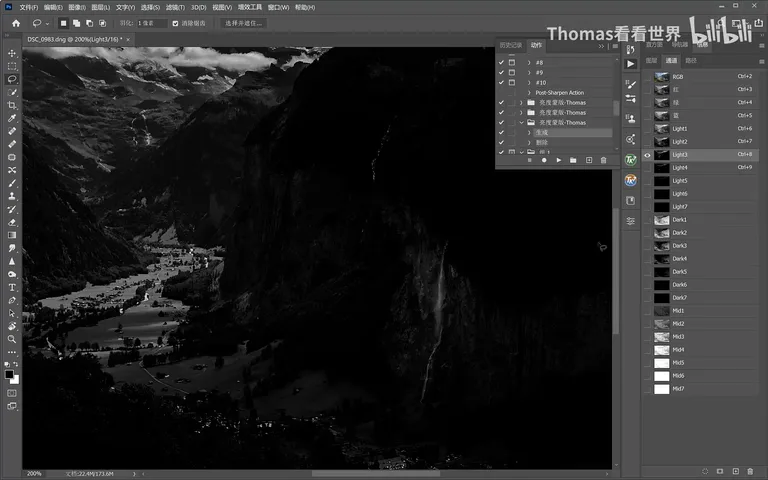
Task: Select the Zoom tool
Action: coord(12,339)
